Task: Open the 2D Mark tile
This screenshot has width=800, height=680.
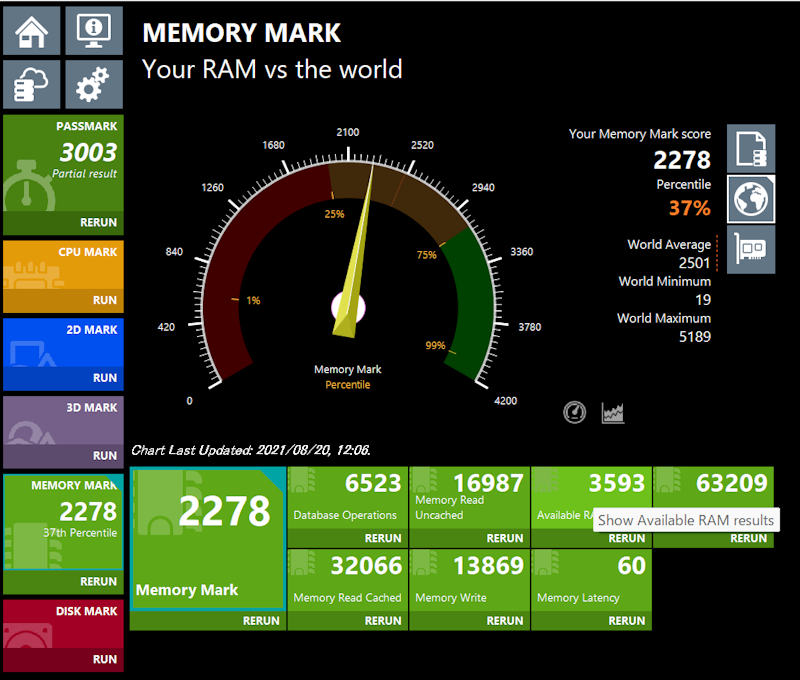Action: (63, 343)
